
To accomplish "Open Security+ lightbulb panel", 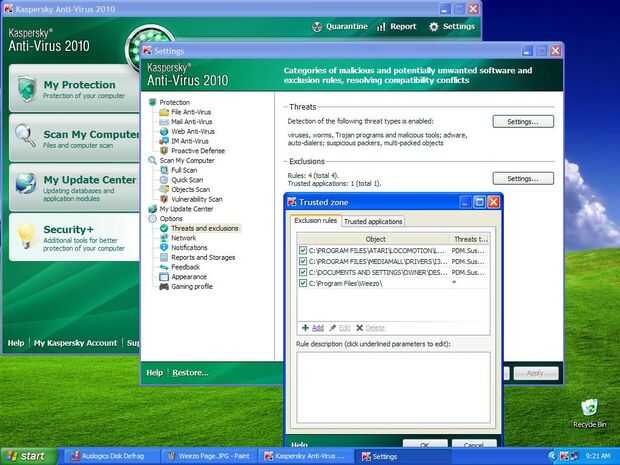I will coord(74,238).
